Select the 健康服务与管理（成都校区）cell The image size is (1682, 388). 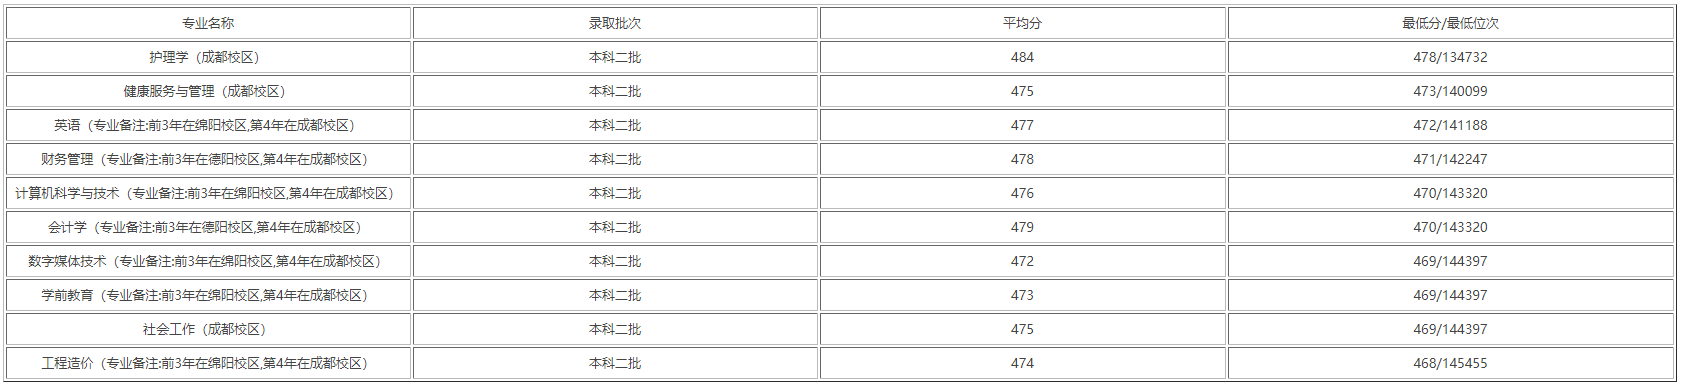tap(208, 91)
